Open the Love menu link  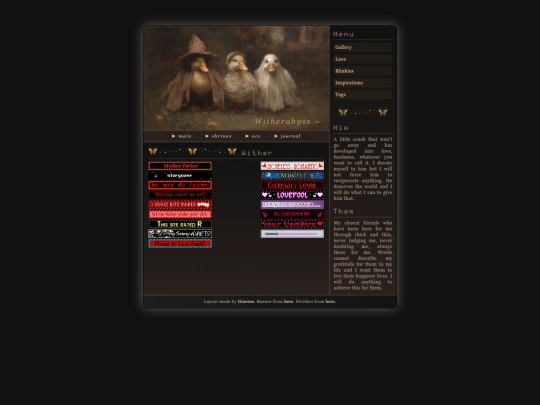pyautogui.click(x=363, y=59)
